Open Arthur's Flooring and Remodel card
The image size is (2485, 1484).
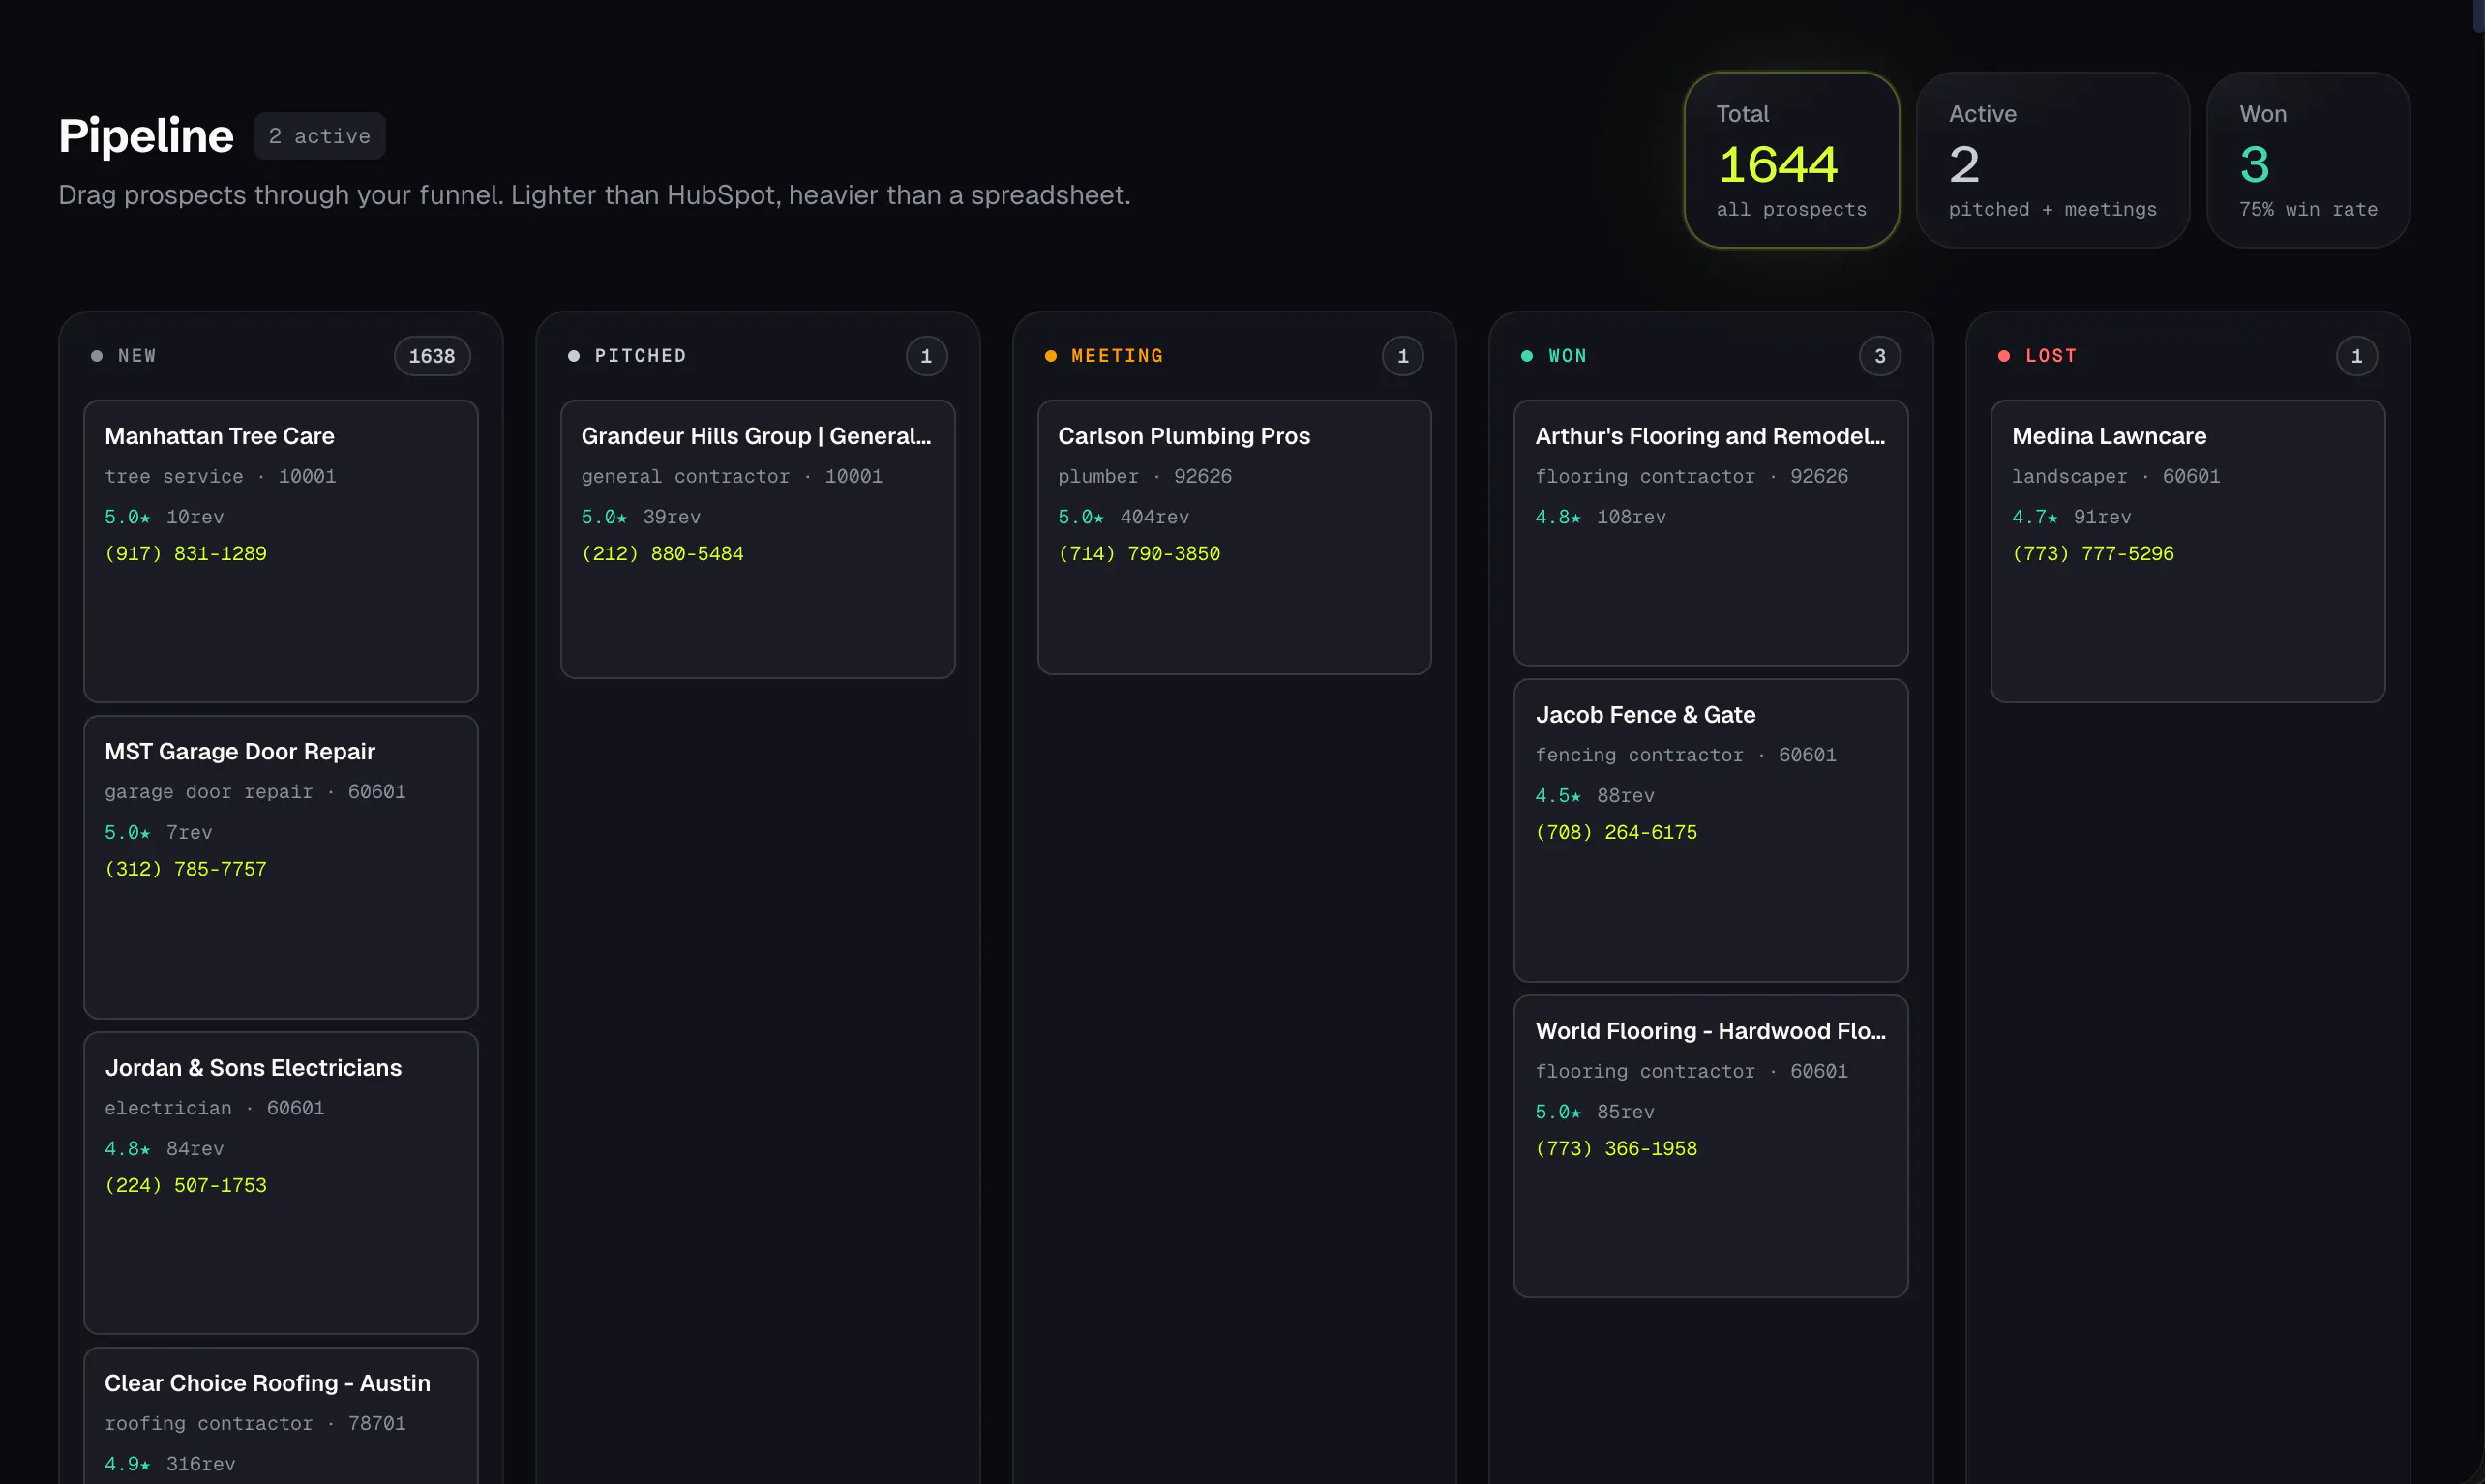[x=1711, y=533]
